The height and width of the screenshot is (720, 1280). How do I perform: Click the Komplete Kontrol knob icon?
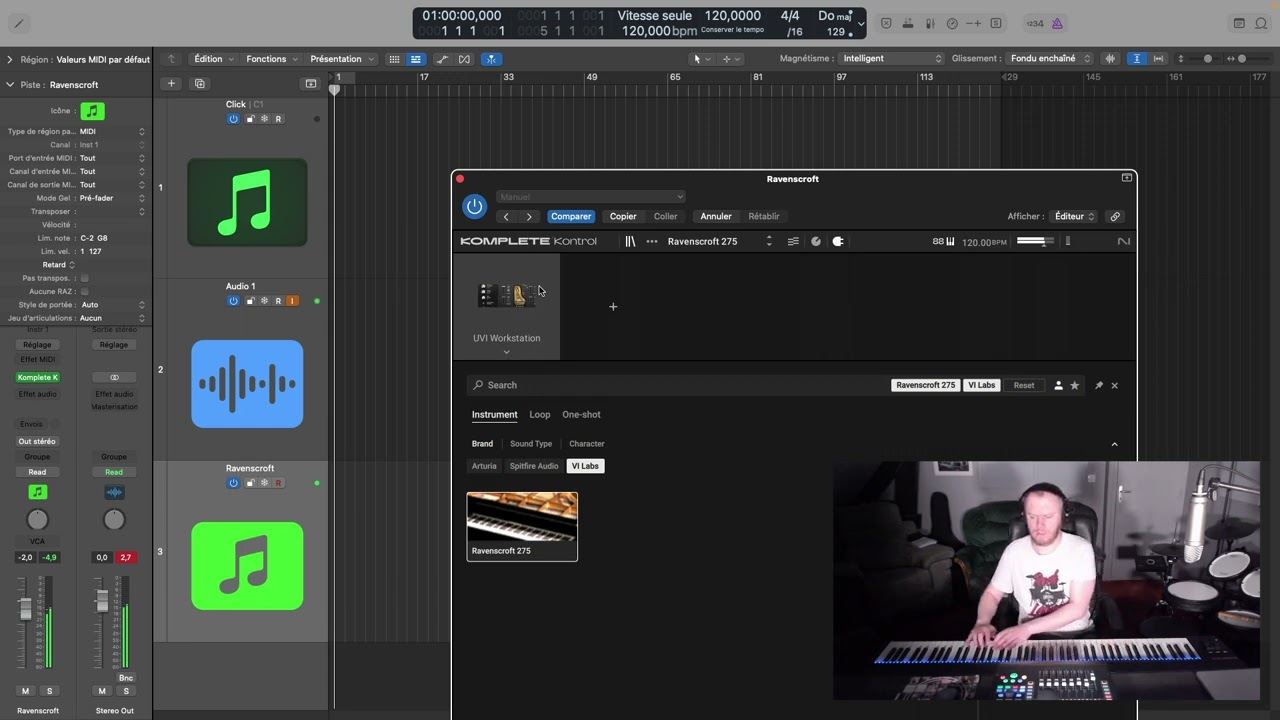point(816,241)
